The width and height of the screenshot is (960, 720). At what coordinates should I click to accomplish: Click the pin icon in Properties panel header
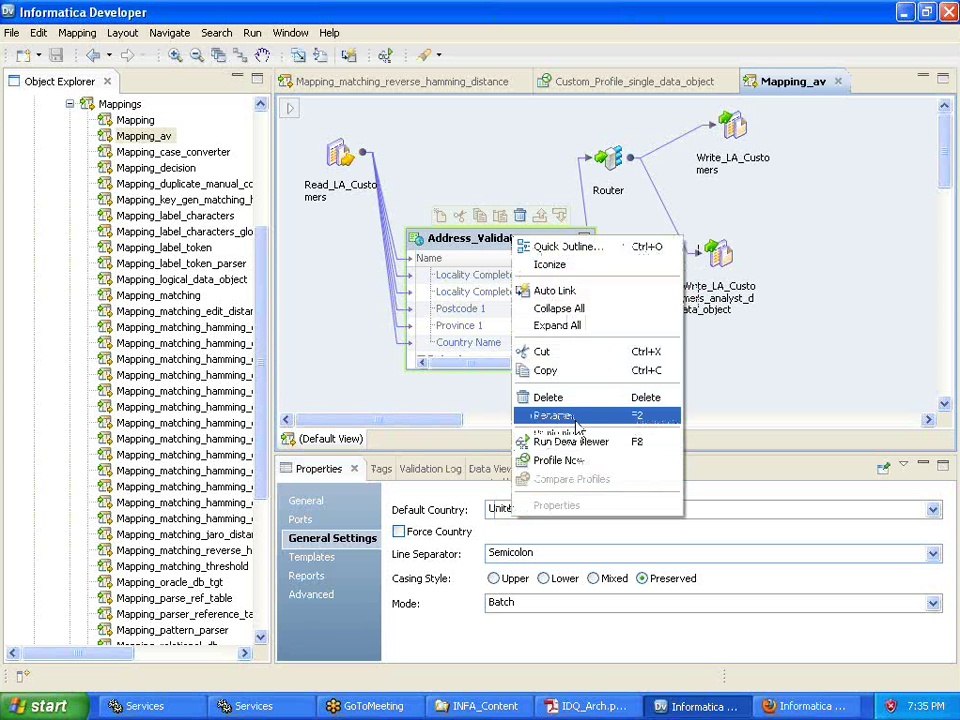pyautogui.click(x=883, y=468)
